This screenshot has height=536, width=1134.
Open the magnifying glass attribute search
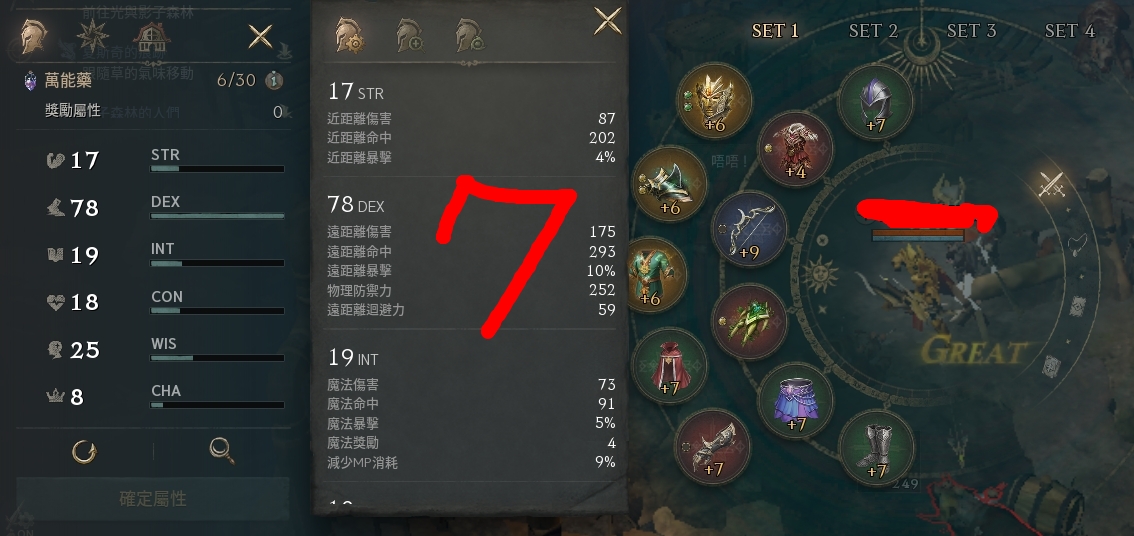coord(222,451)
